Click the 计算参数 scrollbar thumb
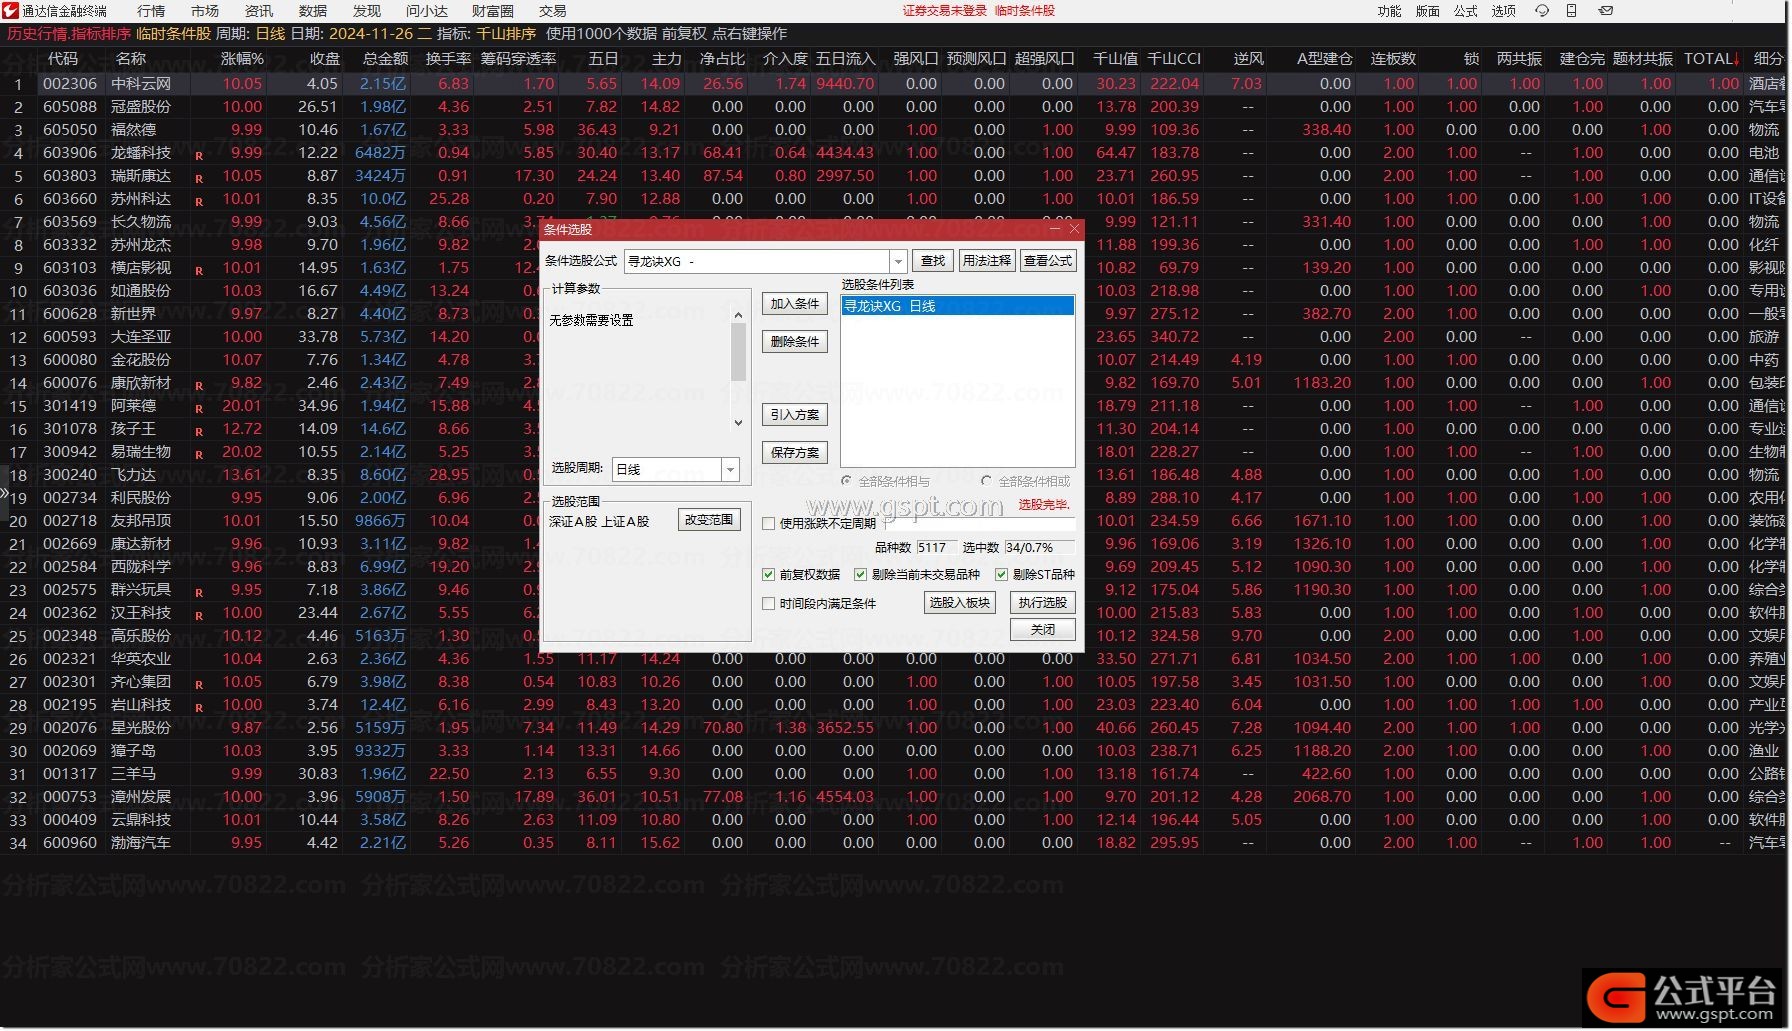This screenshot has height=1031, width=1792. (738, 353)
